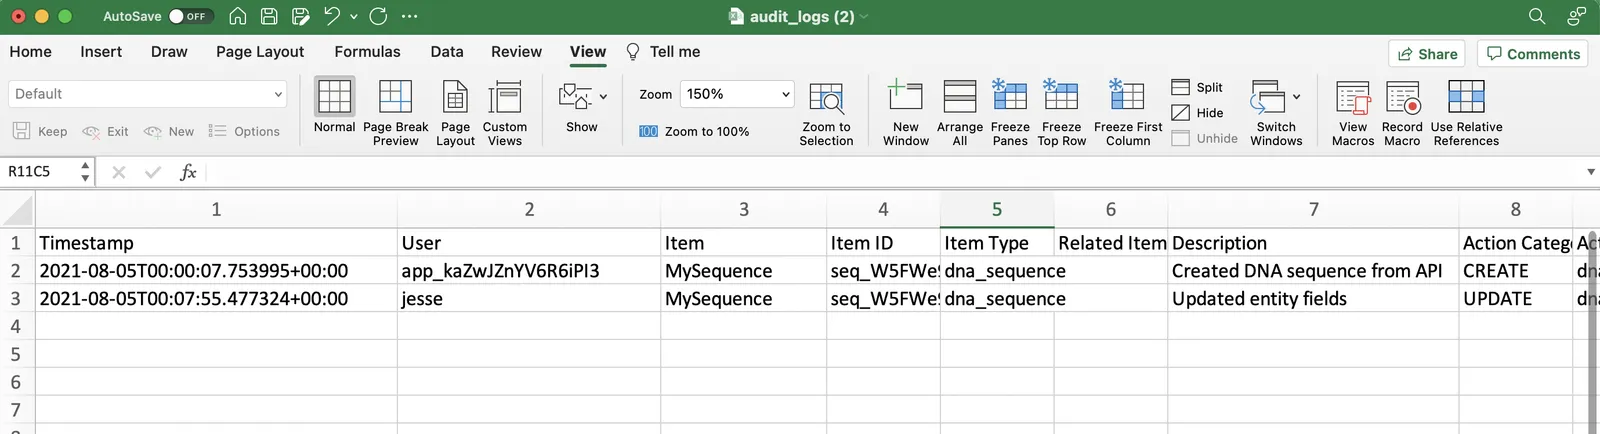This screenshot has width=1600, height=434.
Task: Click View Macros
Action: [1353, 113]
